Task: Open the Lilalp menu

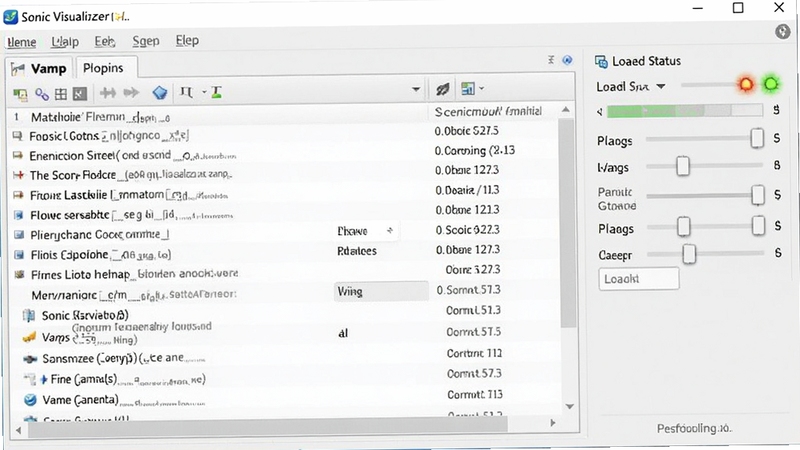Action: (x=65, y=41)
